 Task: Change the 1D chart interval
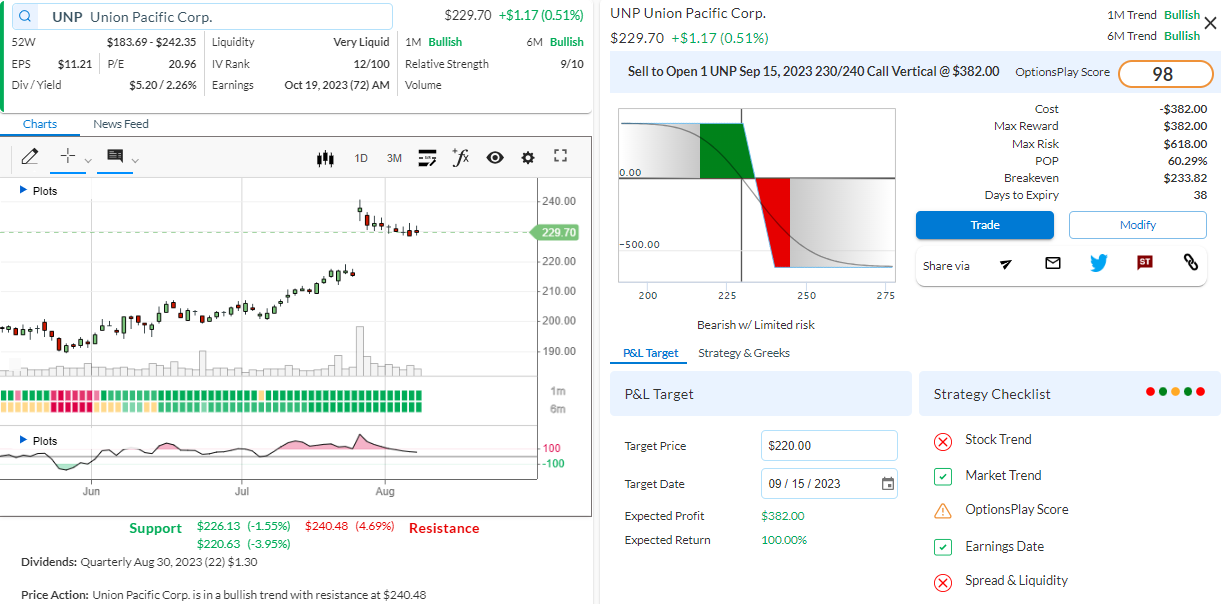(x=361, y=158)
